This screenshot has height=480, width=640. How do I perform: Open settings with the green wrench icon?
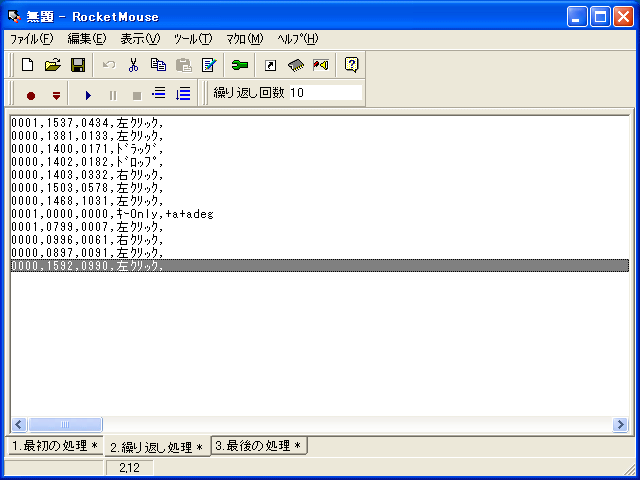(x=240, y=65)
